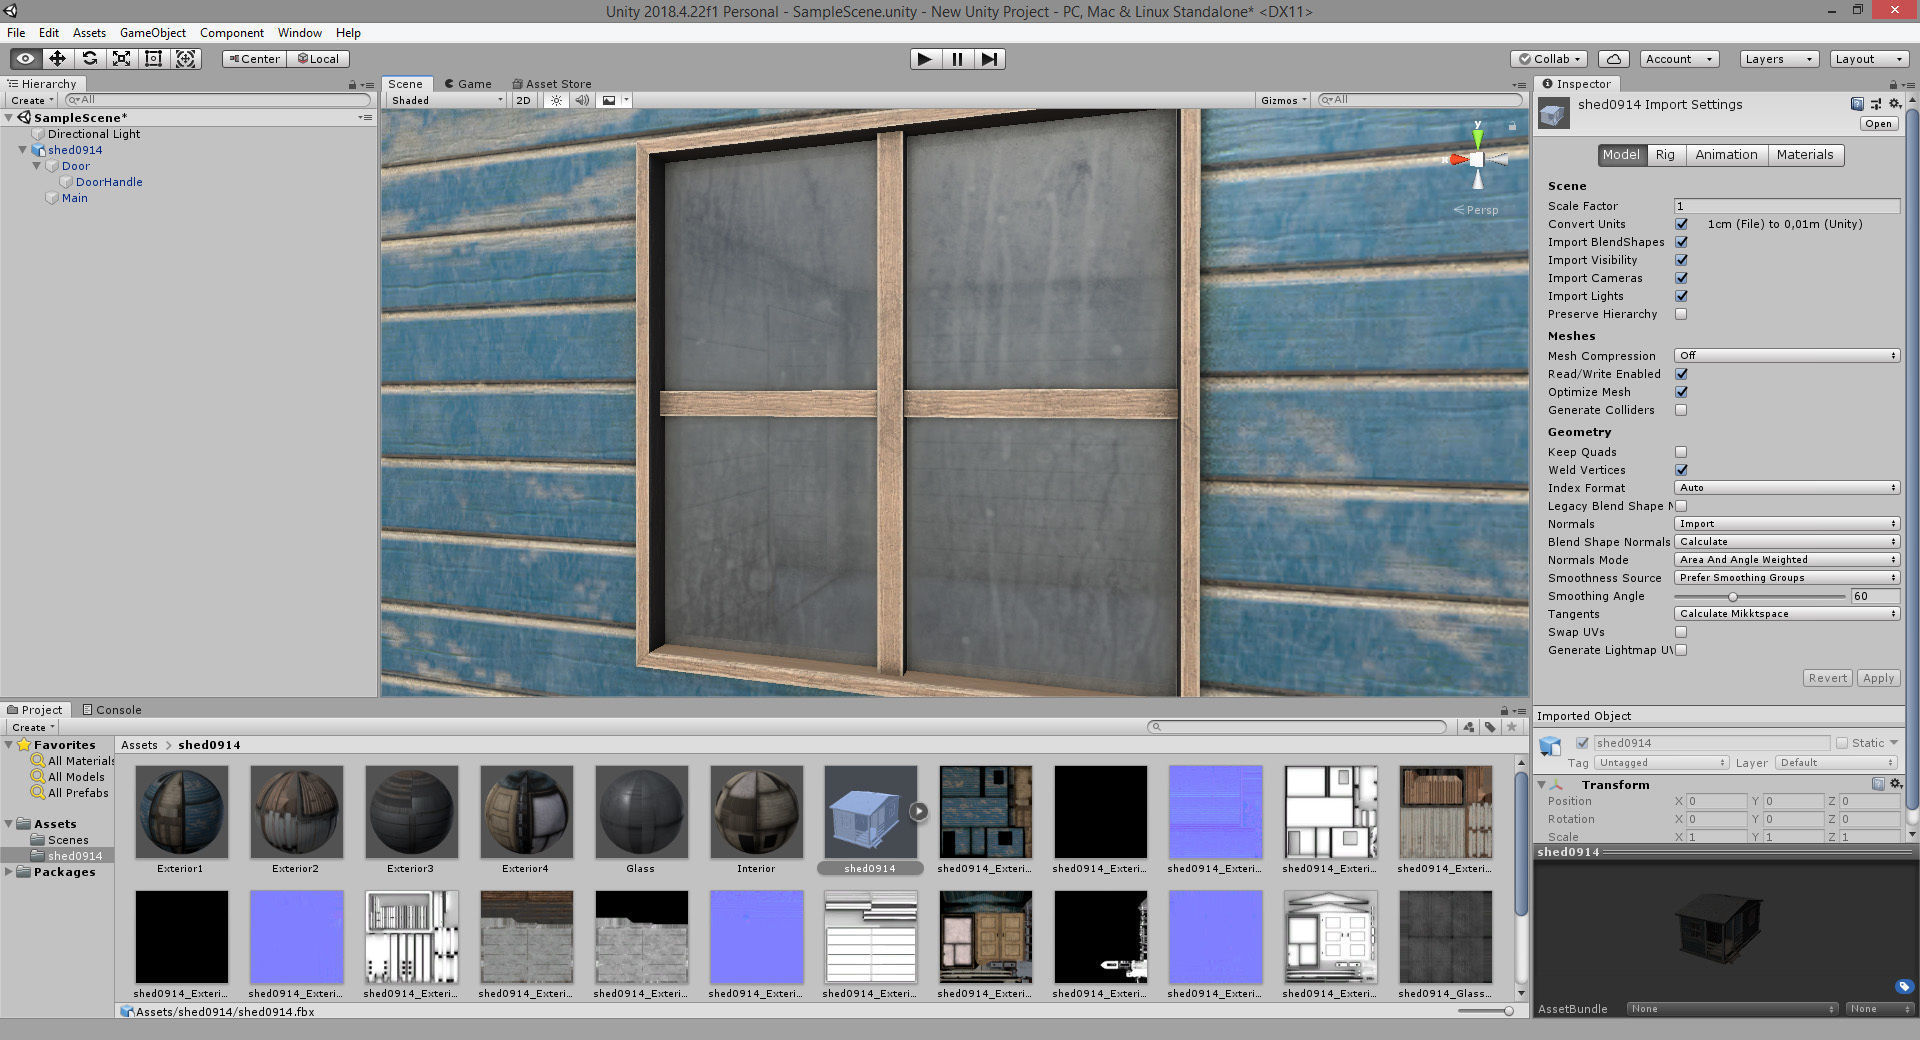Open the Component menu
The height and width of the screenshot is (1040, 1920).
coord(231,33)
